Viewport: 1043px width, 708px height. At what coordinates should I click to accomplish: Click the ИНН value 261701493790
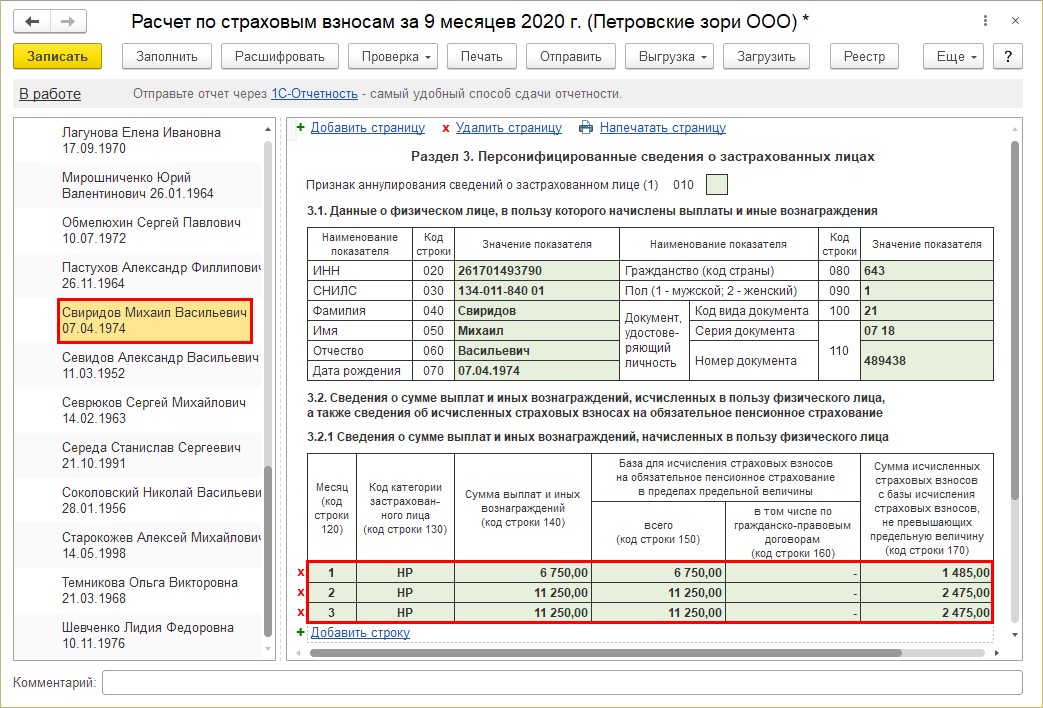point(537,271)
